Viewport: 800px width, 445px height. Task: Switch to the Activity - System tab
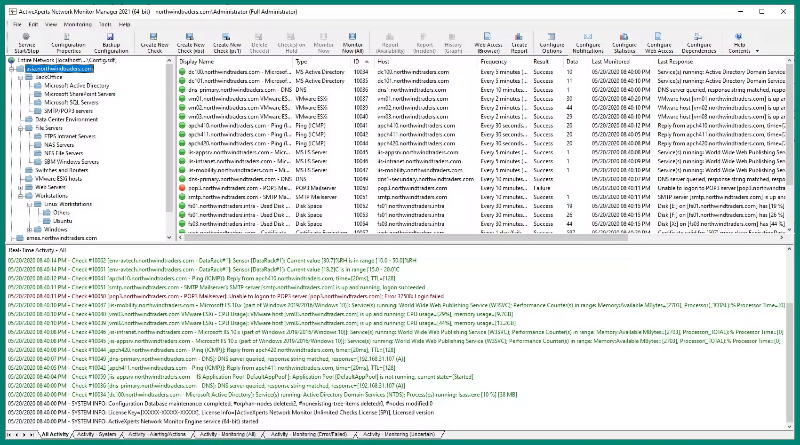click(96, 434)
